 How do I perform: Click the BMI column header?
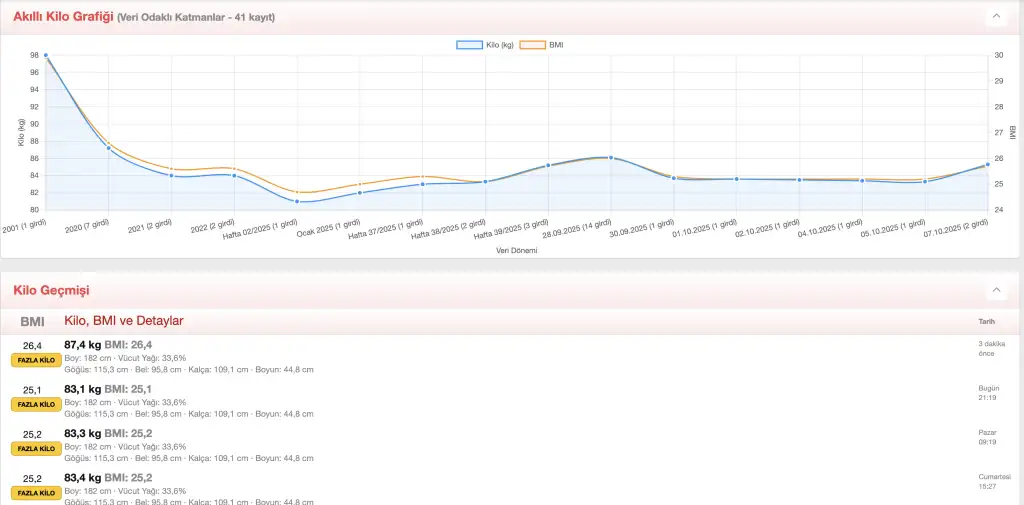point(32,321)
